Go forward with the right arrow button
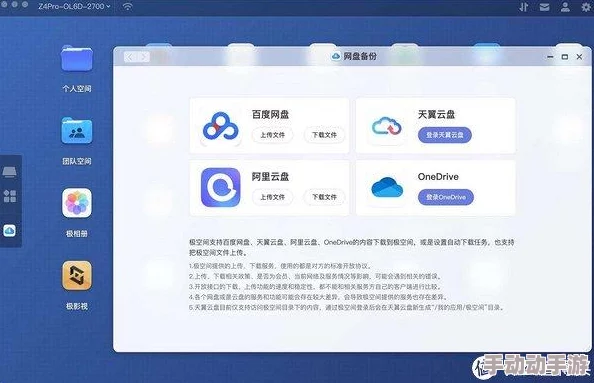Image resolution: width=594 pixels, height=383 pixels. (x=144, y=57)
